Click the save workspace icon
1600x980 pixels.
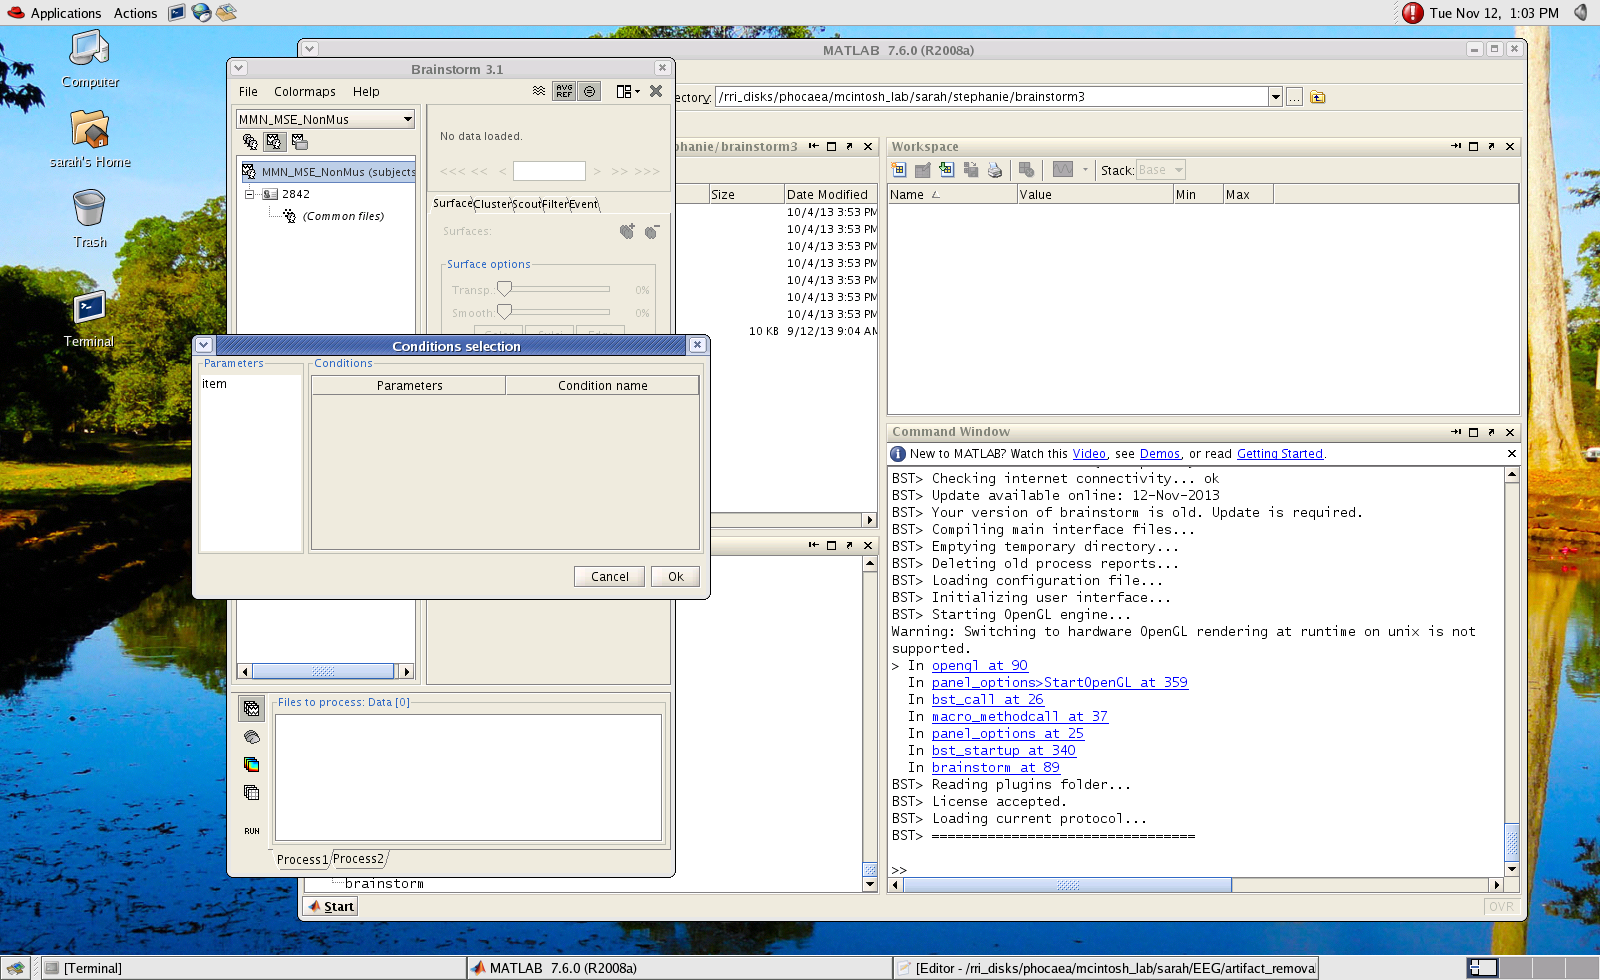point(970,170)
